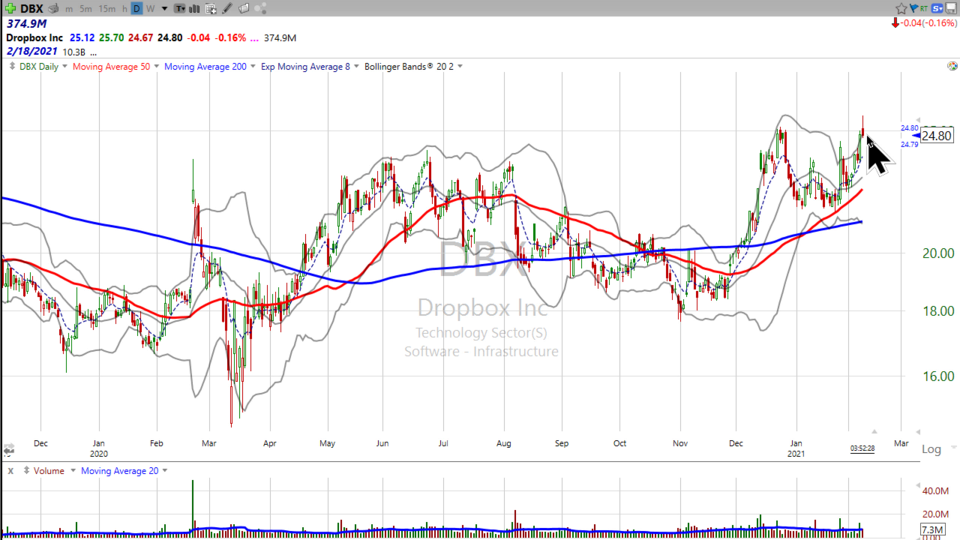Switch to the hourly 'h' timeframe
Screen dimensions: 960x540
coord(124,9)
